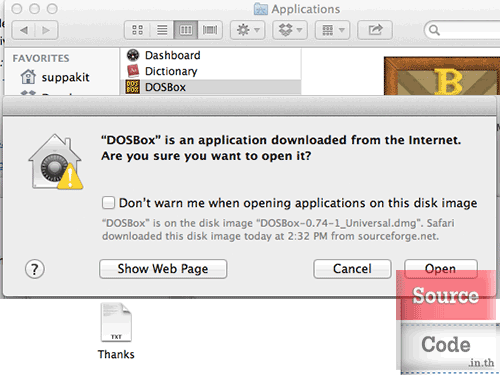
Task: Go forward in Finder window
Action: (46, 30)
